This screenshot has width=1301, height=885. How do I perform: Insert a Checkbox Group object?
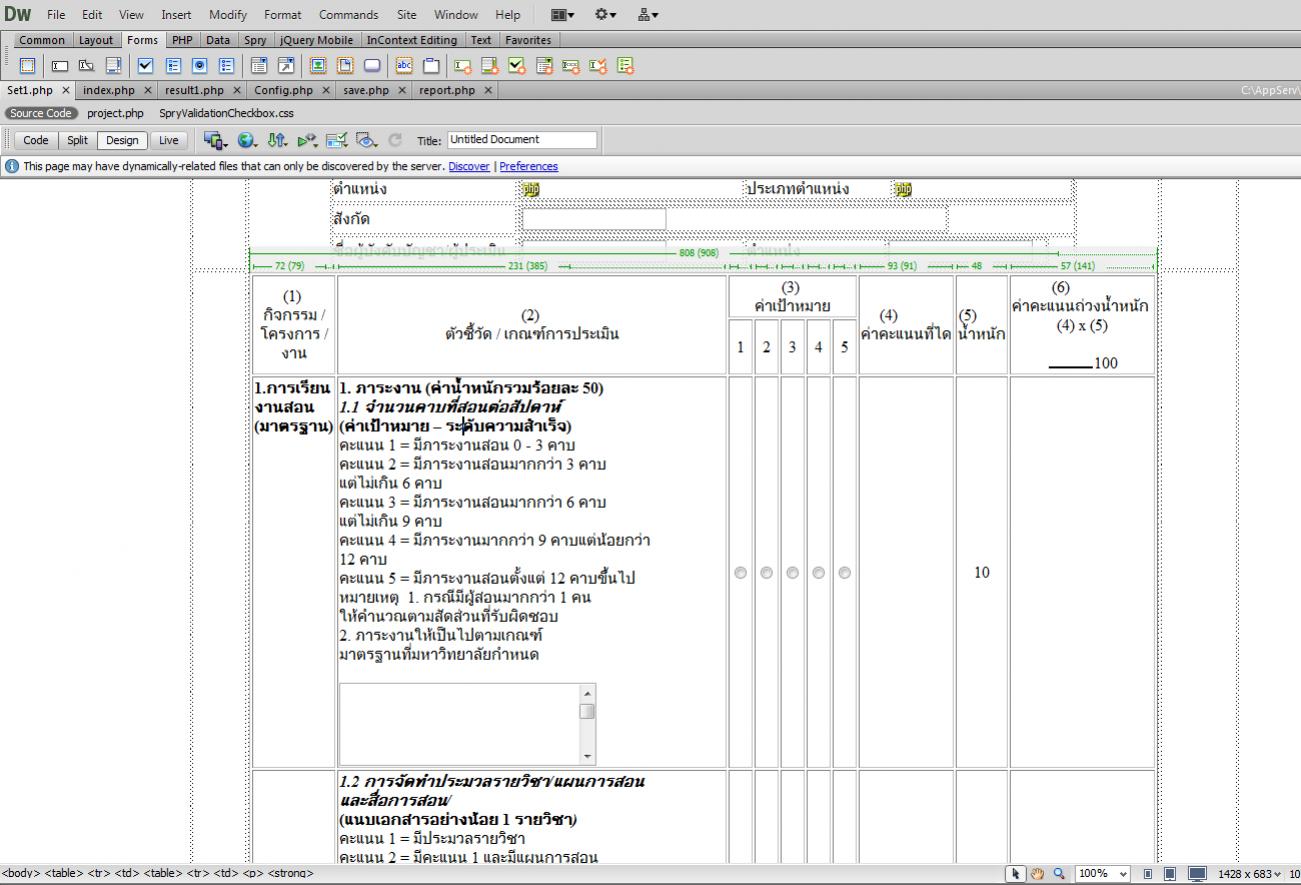coord(172,65)
